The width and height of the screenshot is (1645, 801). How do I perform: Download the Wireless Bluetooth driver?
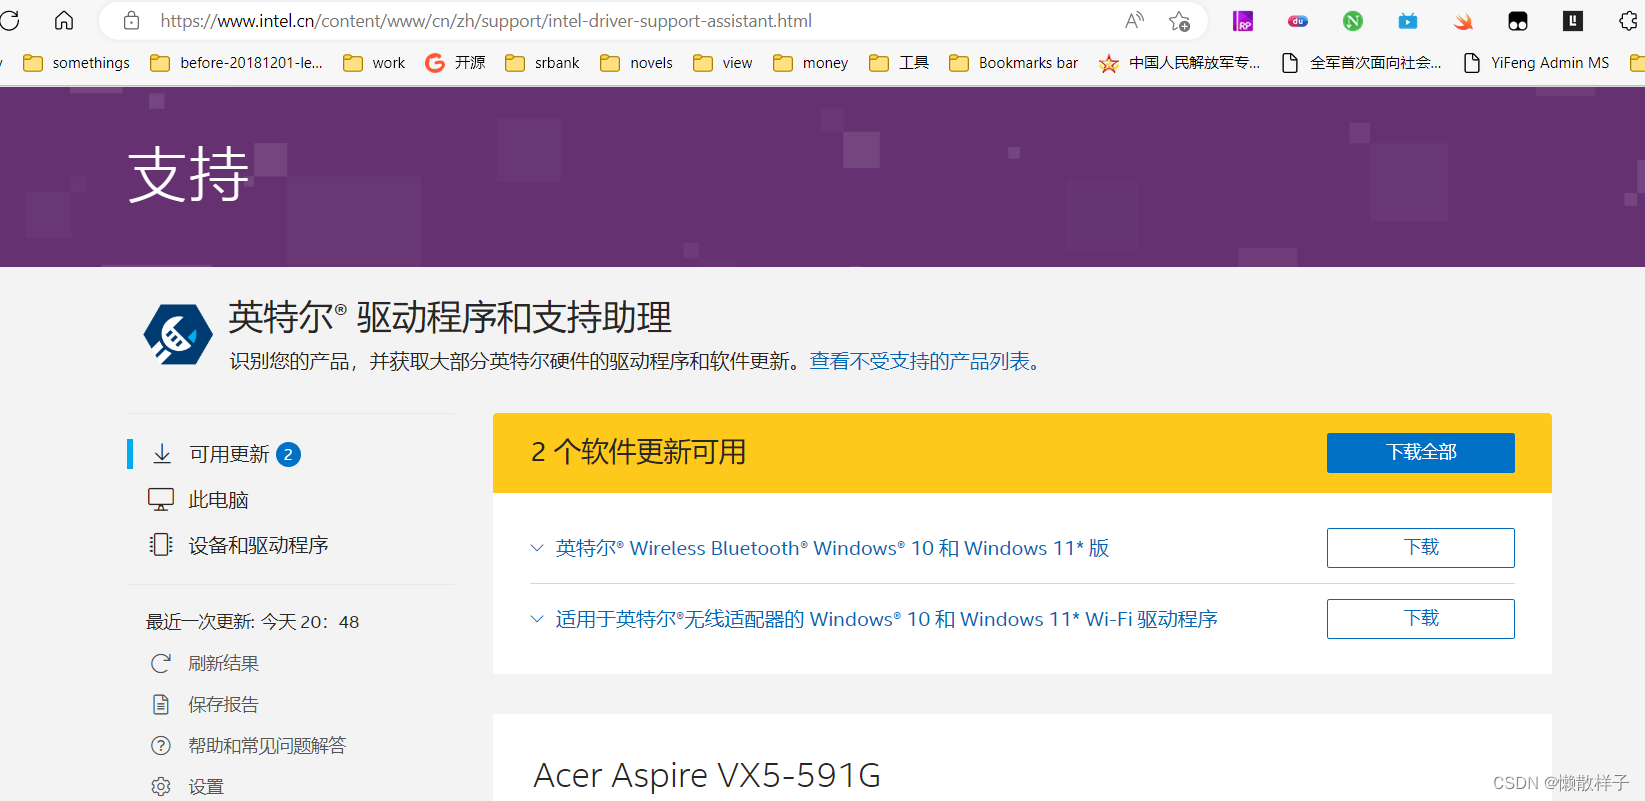[1421, 548]
